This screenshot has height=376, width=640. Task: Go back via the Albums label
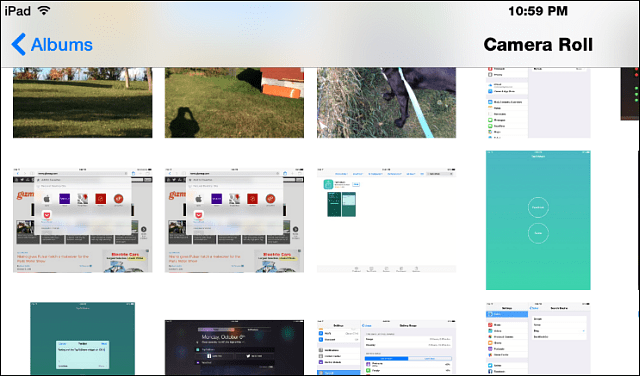pyautogui.click(x=62, y=44)
